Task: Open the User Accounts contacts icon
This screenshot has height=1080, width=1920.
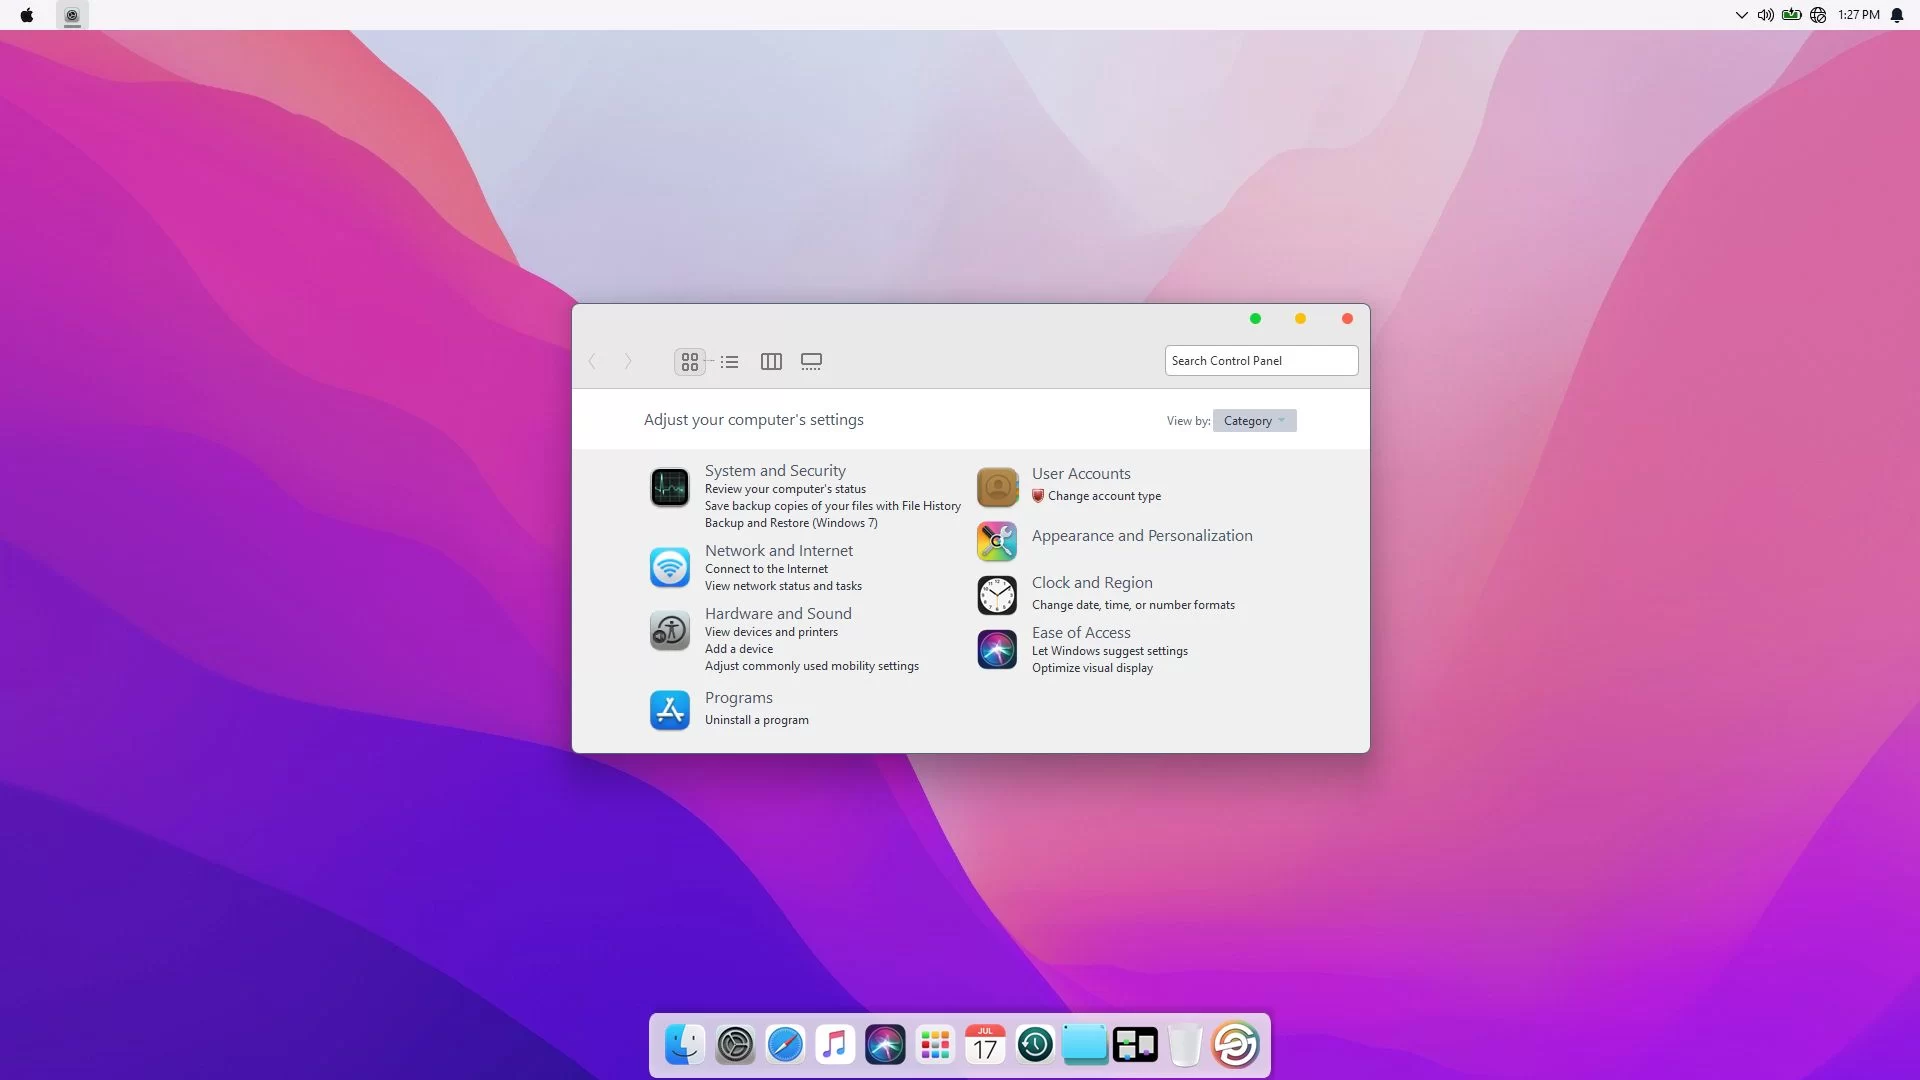Action: pyautogui.click(x=997, y=487)
